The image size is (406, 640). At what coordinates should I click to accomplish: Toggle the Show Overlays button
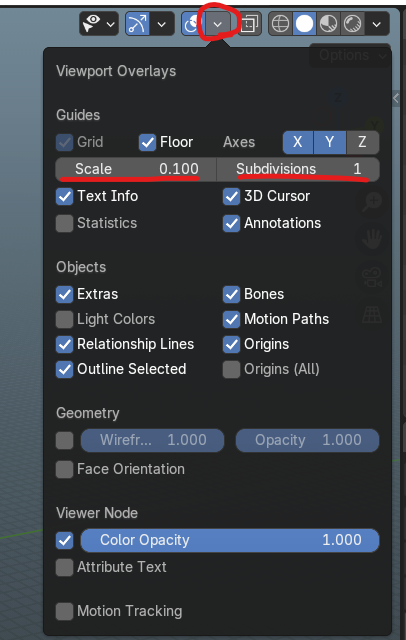click(x=192, y=24)
